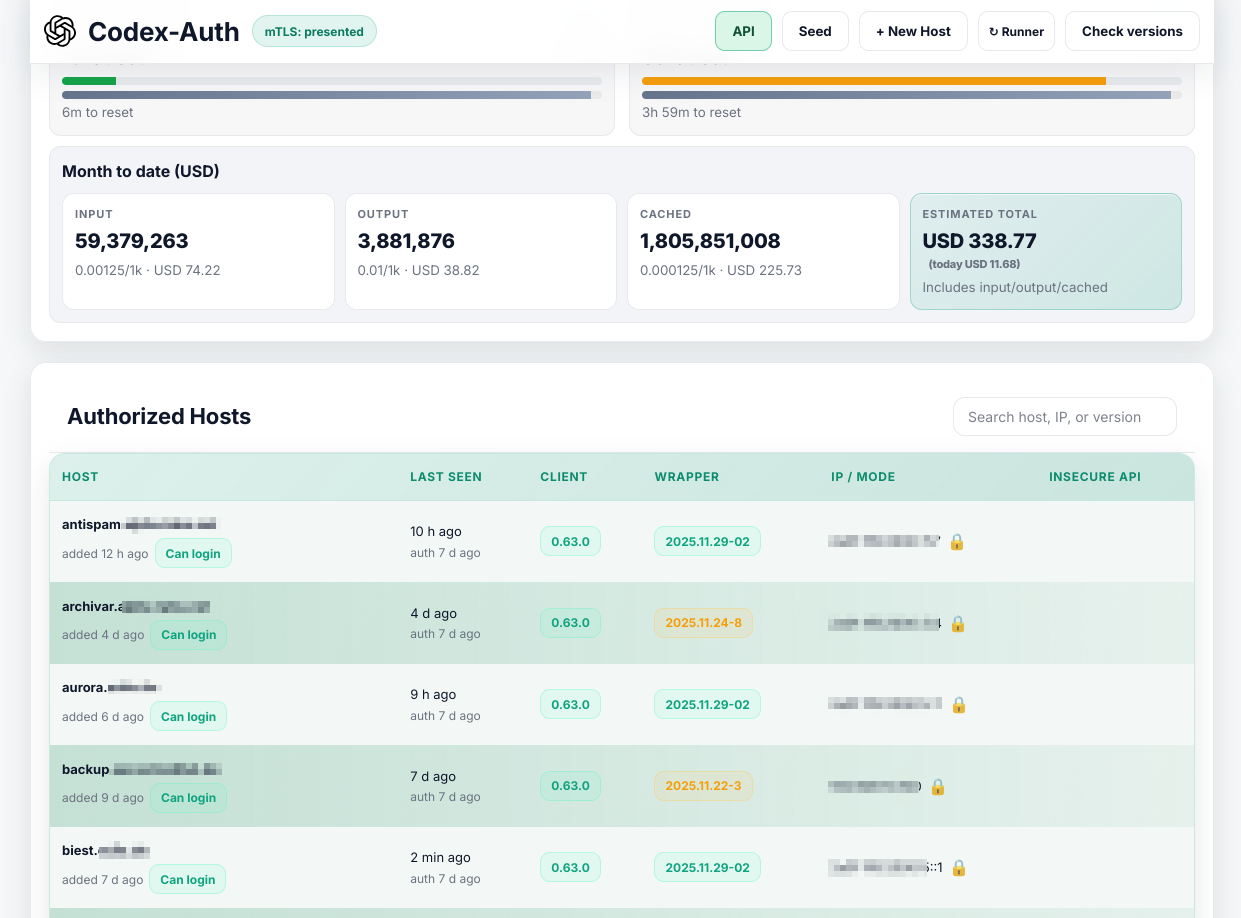1241x918 pixels.
Task: Focus the host search field
Action: point(1064,417)
